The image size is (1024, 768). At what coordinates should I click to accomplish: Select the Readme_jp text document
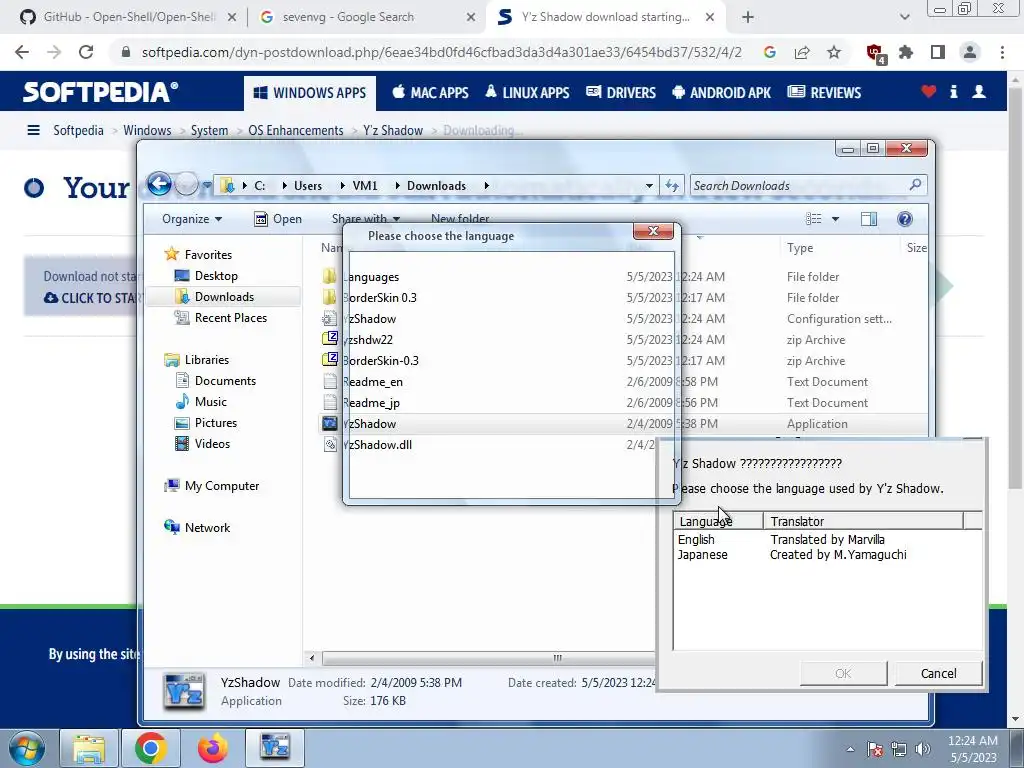tap(372, 402)
